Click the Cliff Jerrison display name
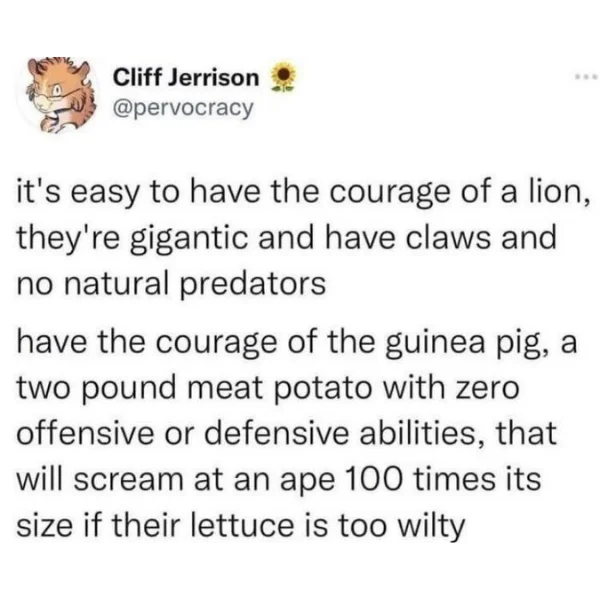The width and height of the screenshot is (600, 600). click(x=186, y=78)
